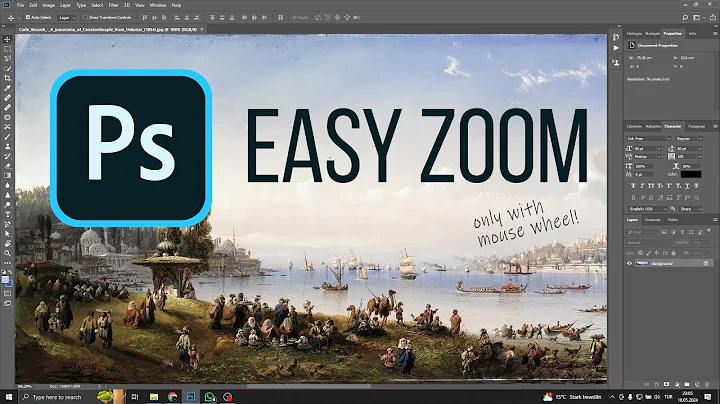Viewport: 720px width, 404px height.
Task: Click the 3D orbit mode icon
Action: (318, 17)
